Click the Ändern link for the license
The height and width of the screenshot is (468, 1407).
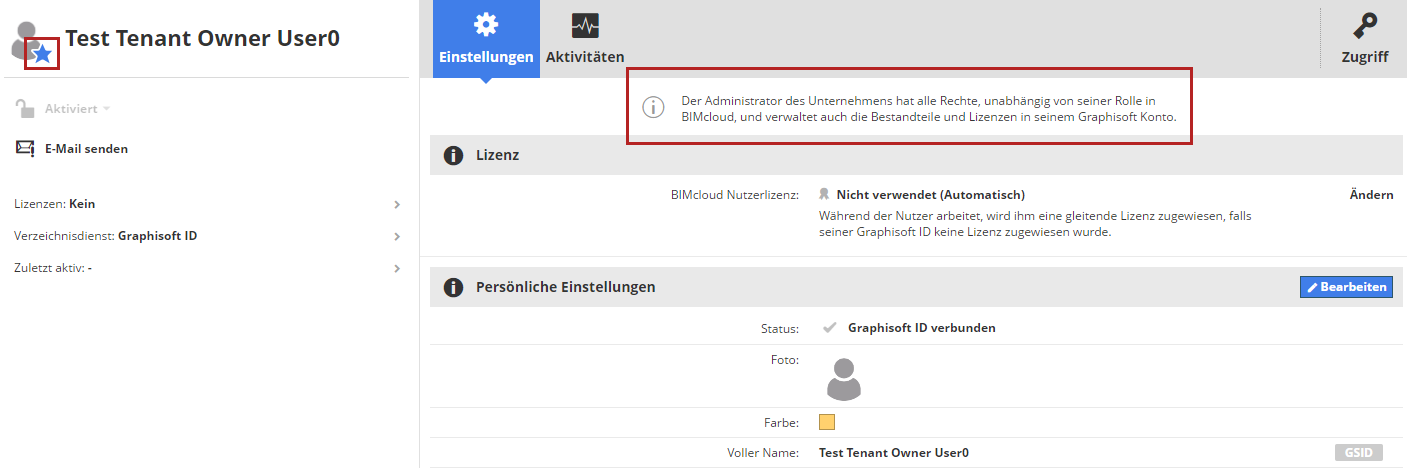(x=1371, y=195)
